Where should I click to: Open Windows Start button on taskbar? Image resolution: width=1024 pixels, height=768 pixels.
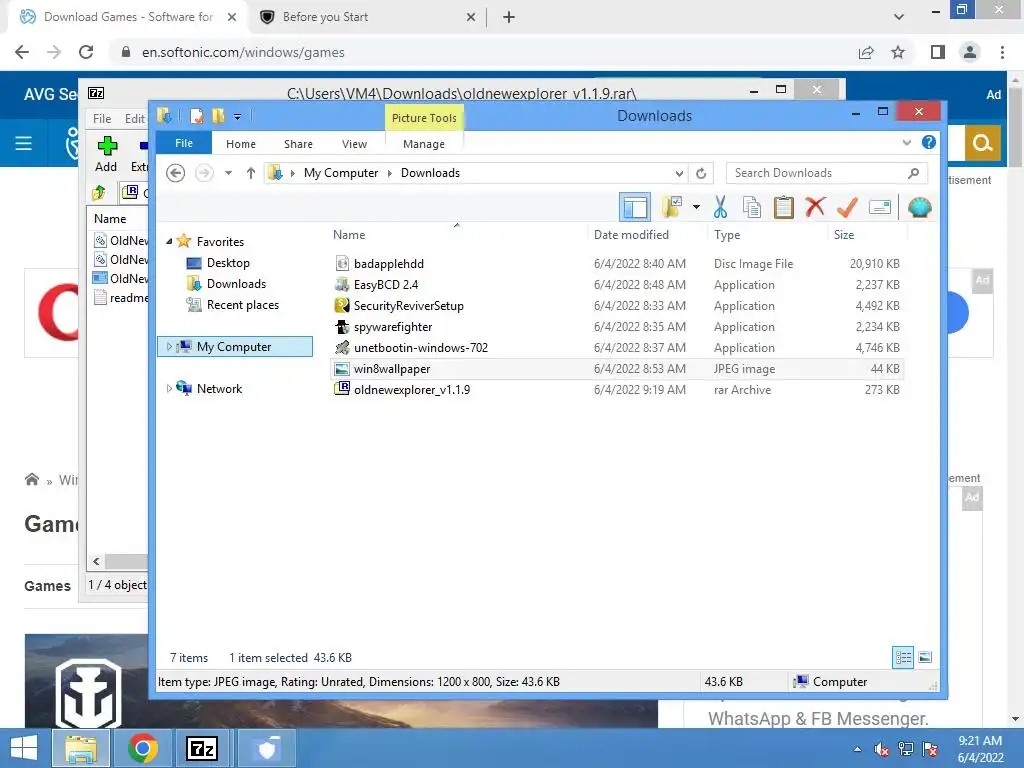pos(24,748)
